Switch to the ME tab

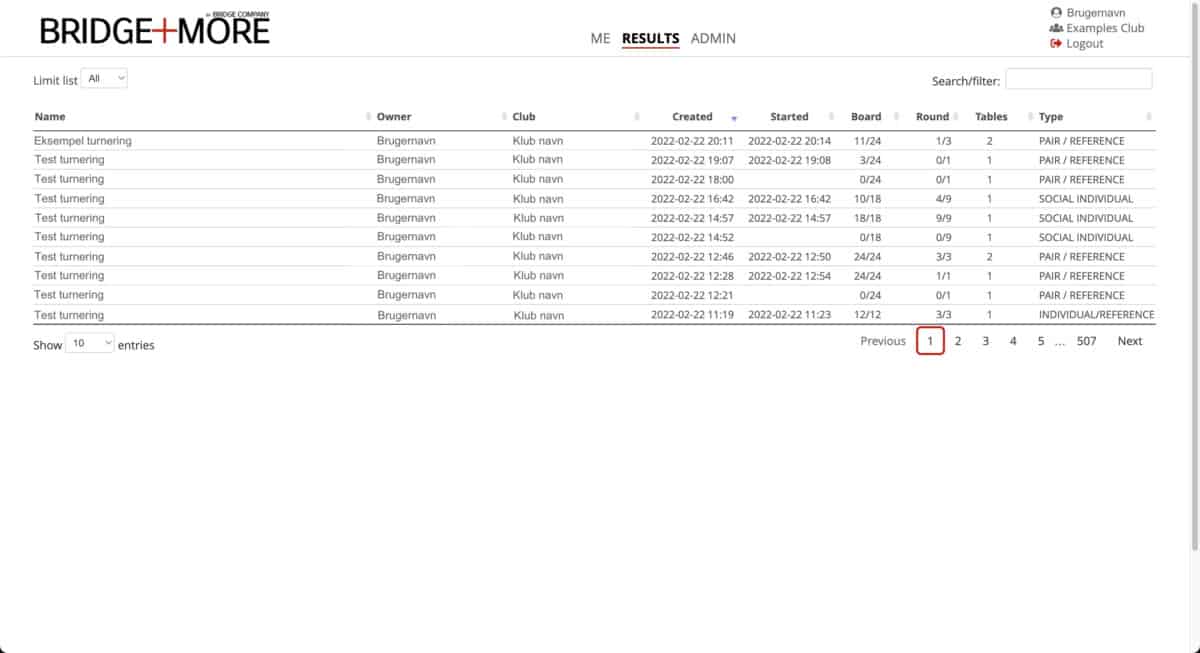pyautogui.click(x=600, y=39)
